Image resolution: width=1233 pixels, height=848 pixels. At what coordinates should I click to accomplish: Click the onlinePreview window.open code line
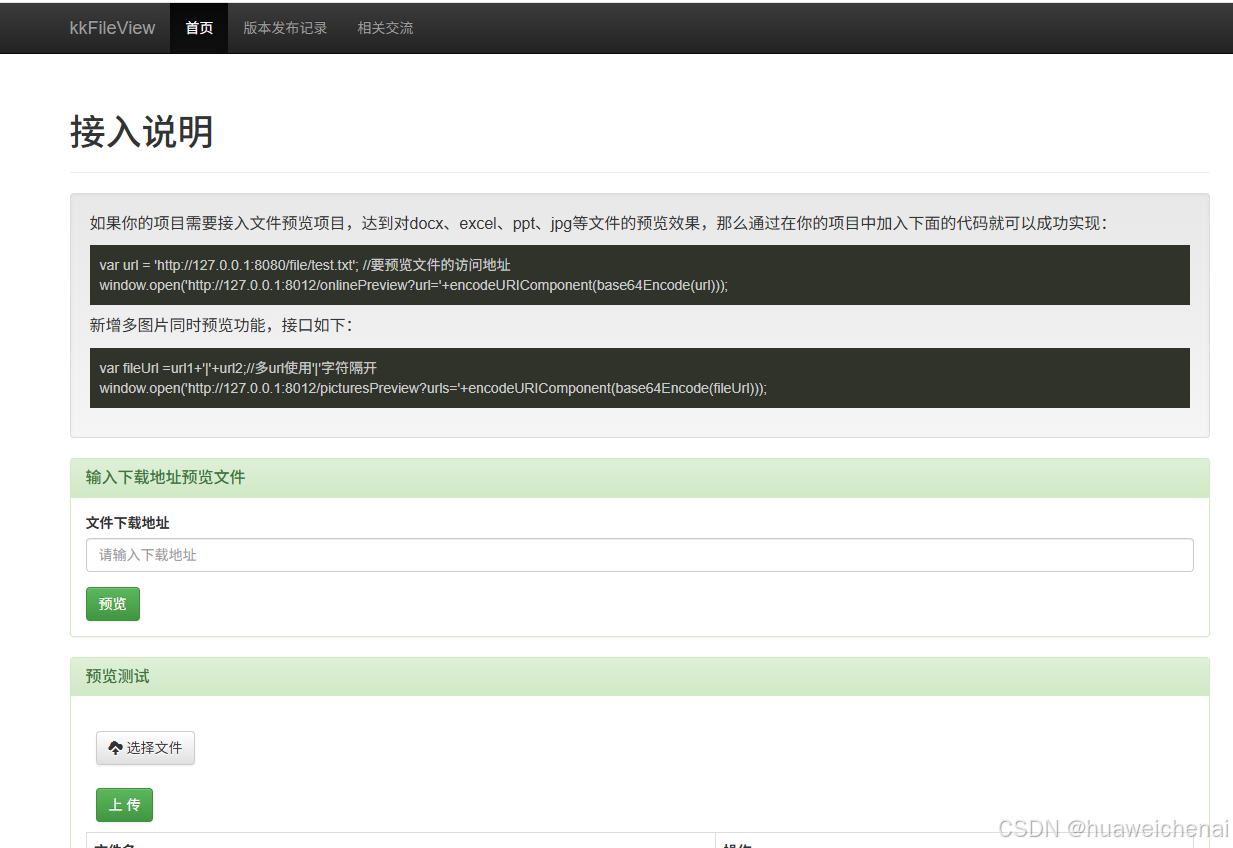tap(414, 285)
